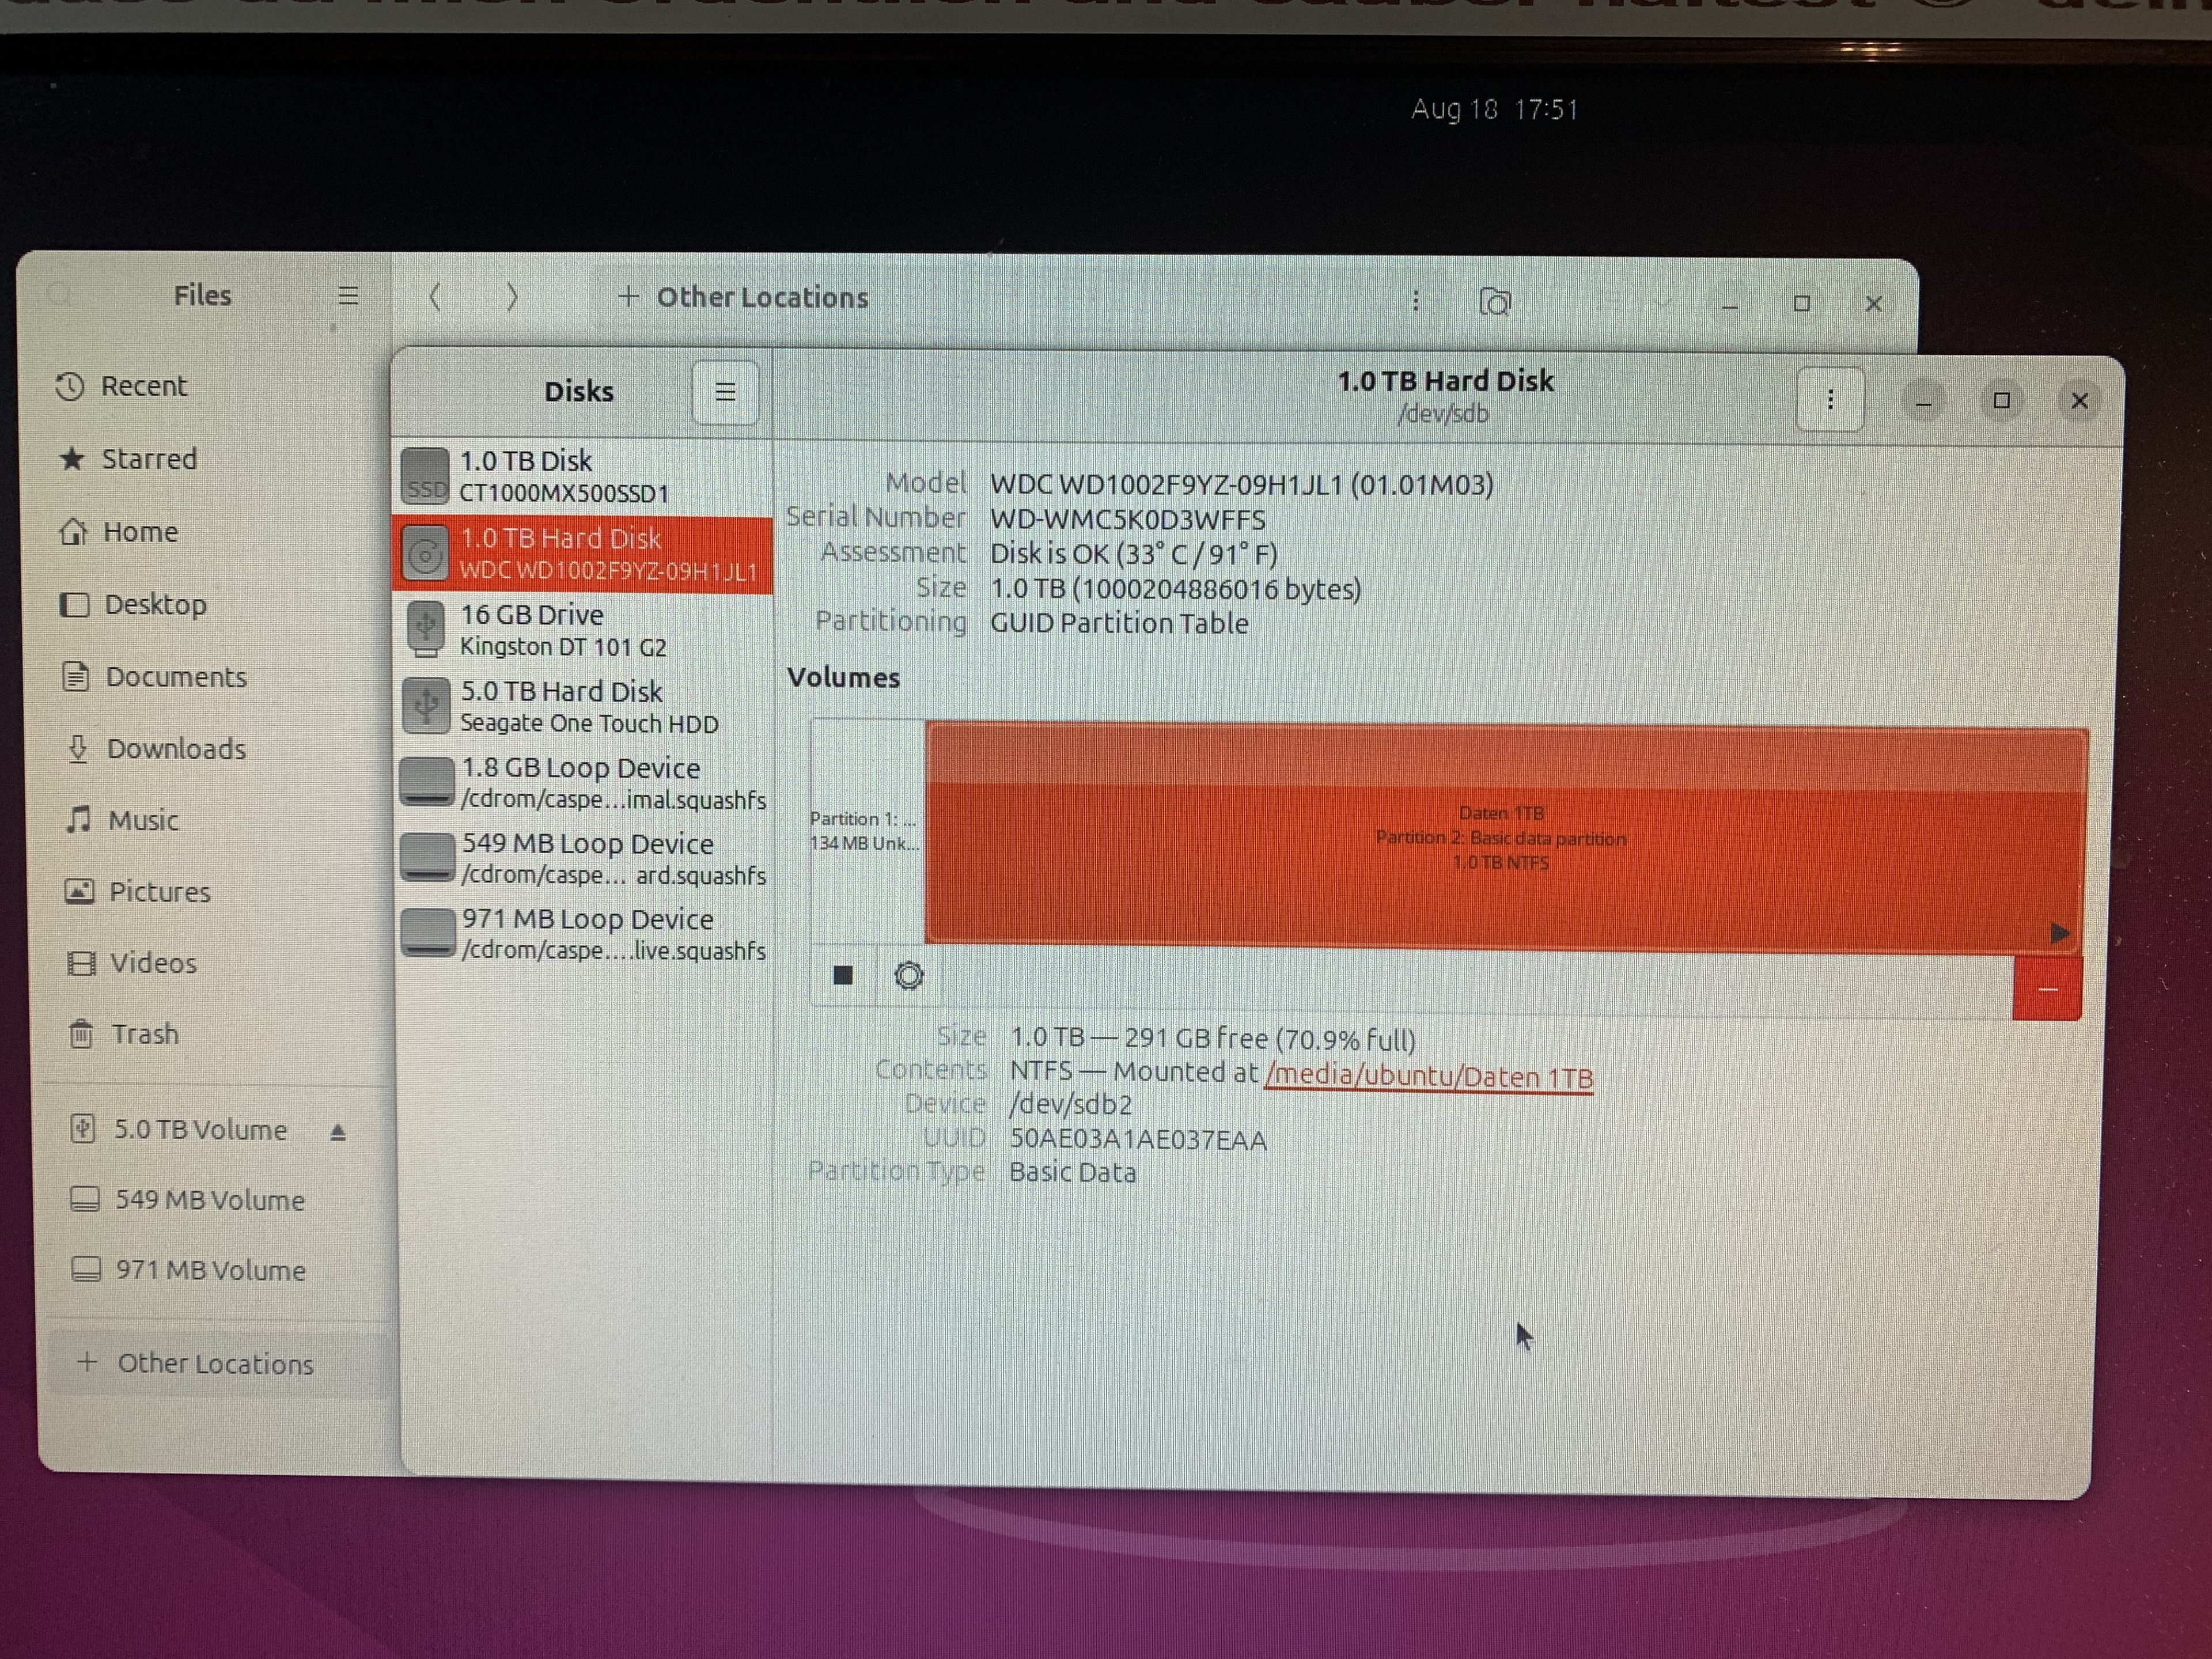Image resolution: width=2212 pixels, height=1659 pixels.
Task: Open Trash in Files sidebar
Action: (x=144, y=1034)
